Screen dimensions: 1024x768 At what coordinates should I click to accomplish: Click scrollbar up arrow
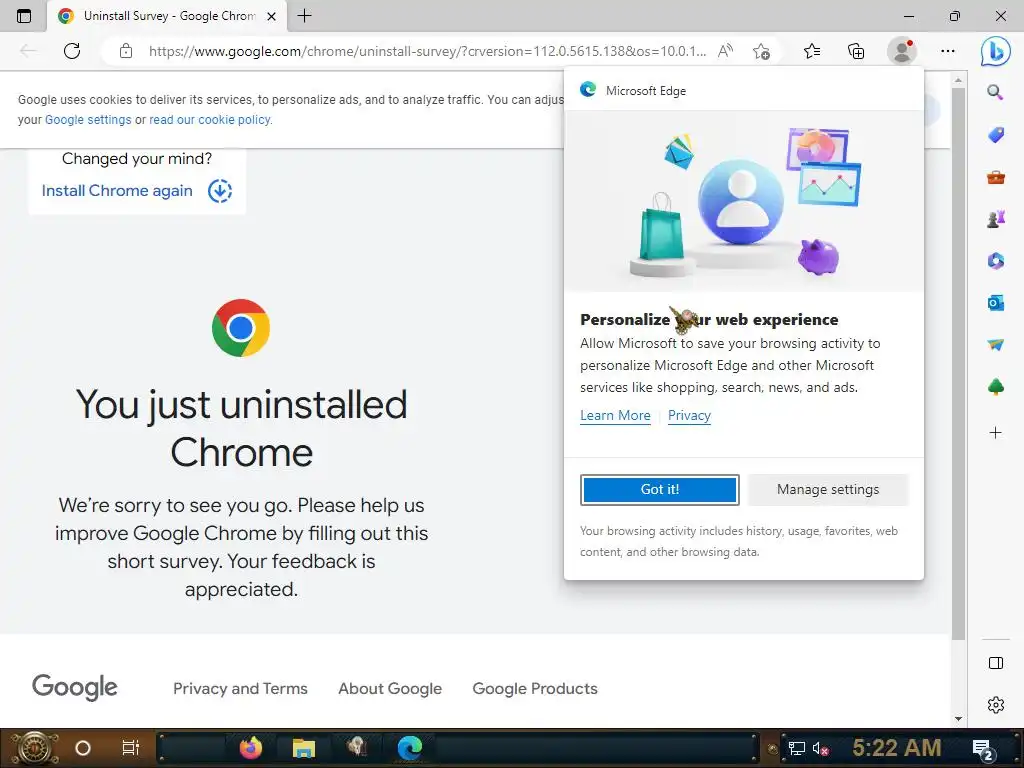pyautogui.click(x=958, y=80)
